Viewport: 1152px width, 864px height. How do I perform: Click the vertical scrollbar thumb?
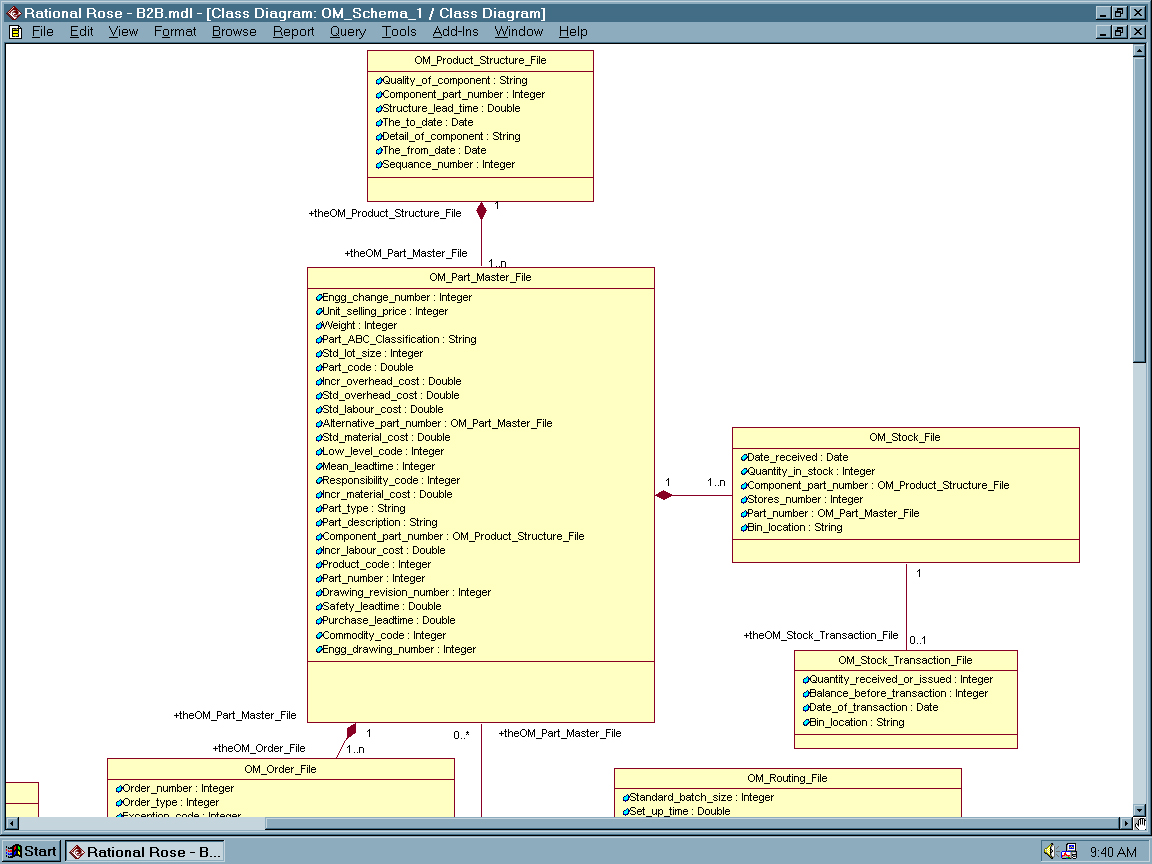(1139, 209)
